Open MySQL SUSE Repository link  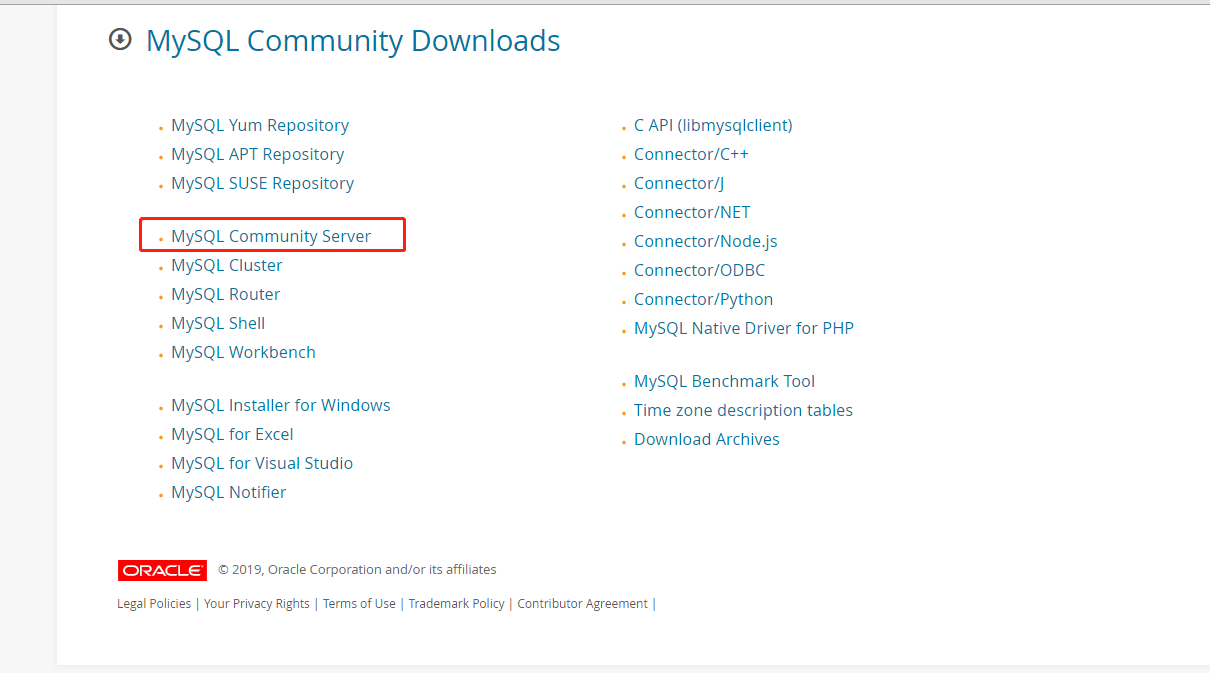[262, 184]
